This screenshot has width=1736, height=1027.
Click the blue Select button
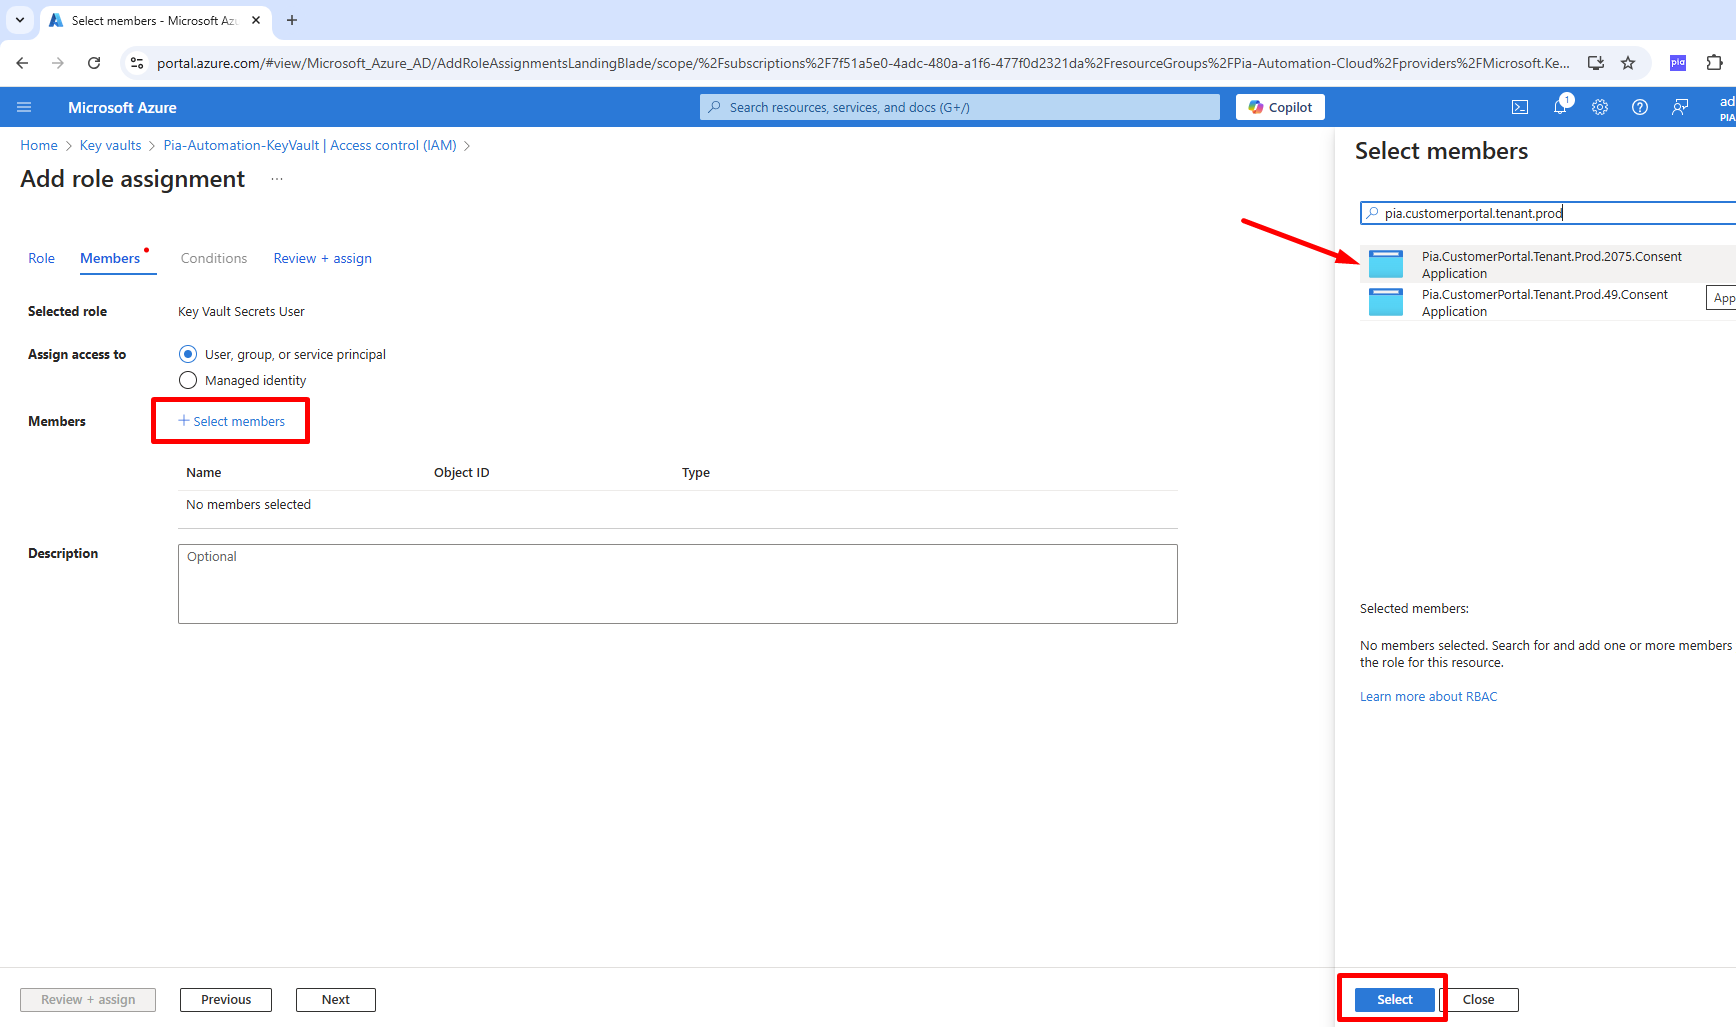pos(1394,999)
